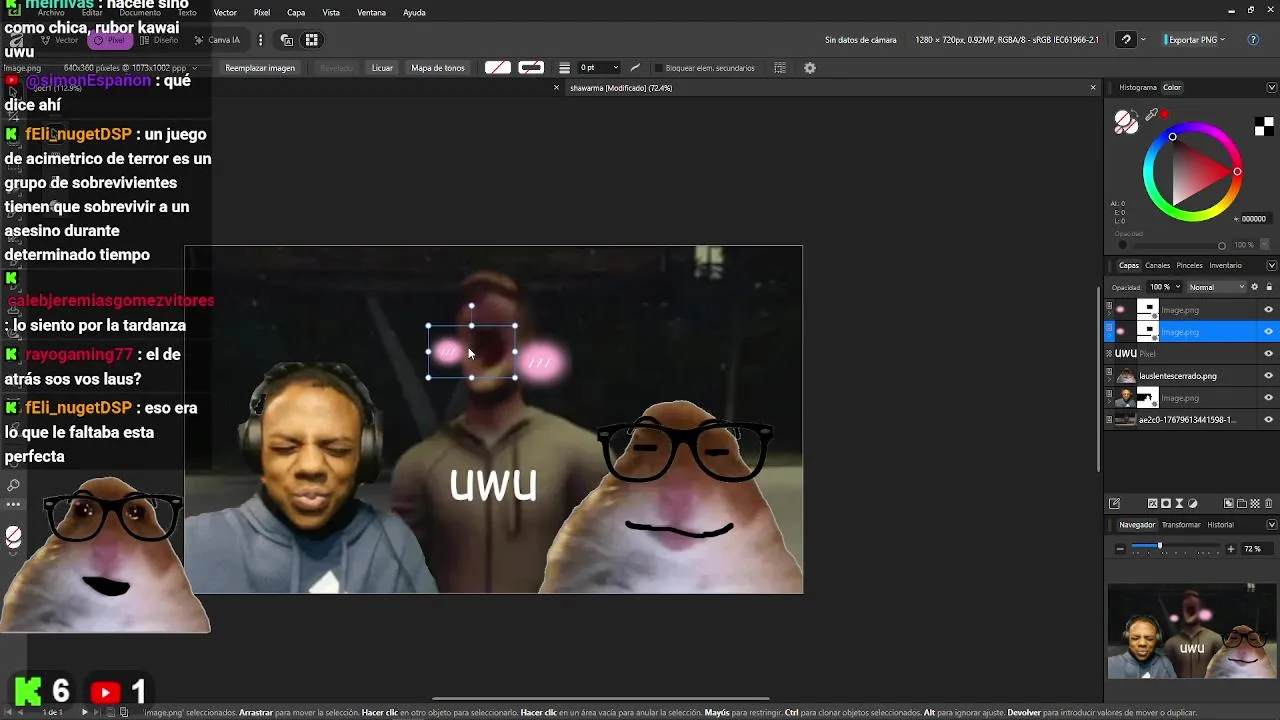The image size is (1280, 720).
Task: Expand the Color panel options chevron
Action: pos(1272,87)
